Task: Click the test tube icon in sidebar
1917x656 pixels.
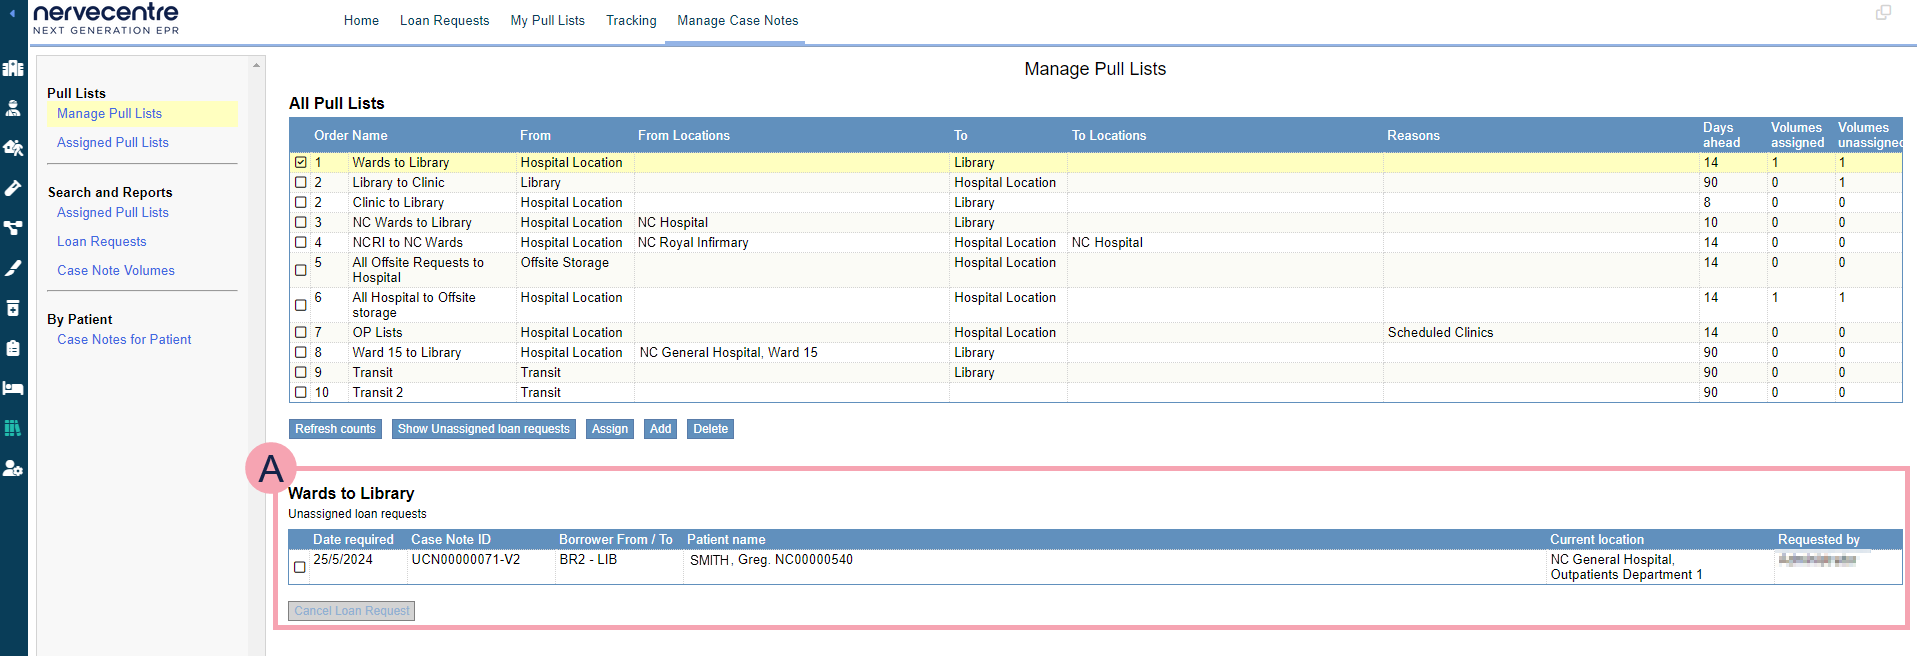Action: point(13,188)
